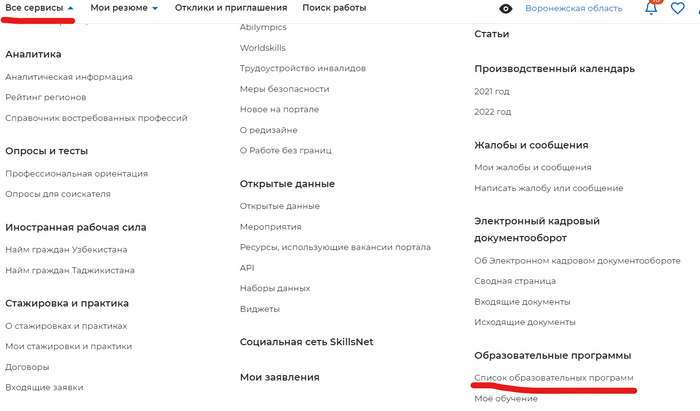Open Отклики и приглашения tab
The width and height of the screenshot is (700, 411).
tap(231, 8)
